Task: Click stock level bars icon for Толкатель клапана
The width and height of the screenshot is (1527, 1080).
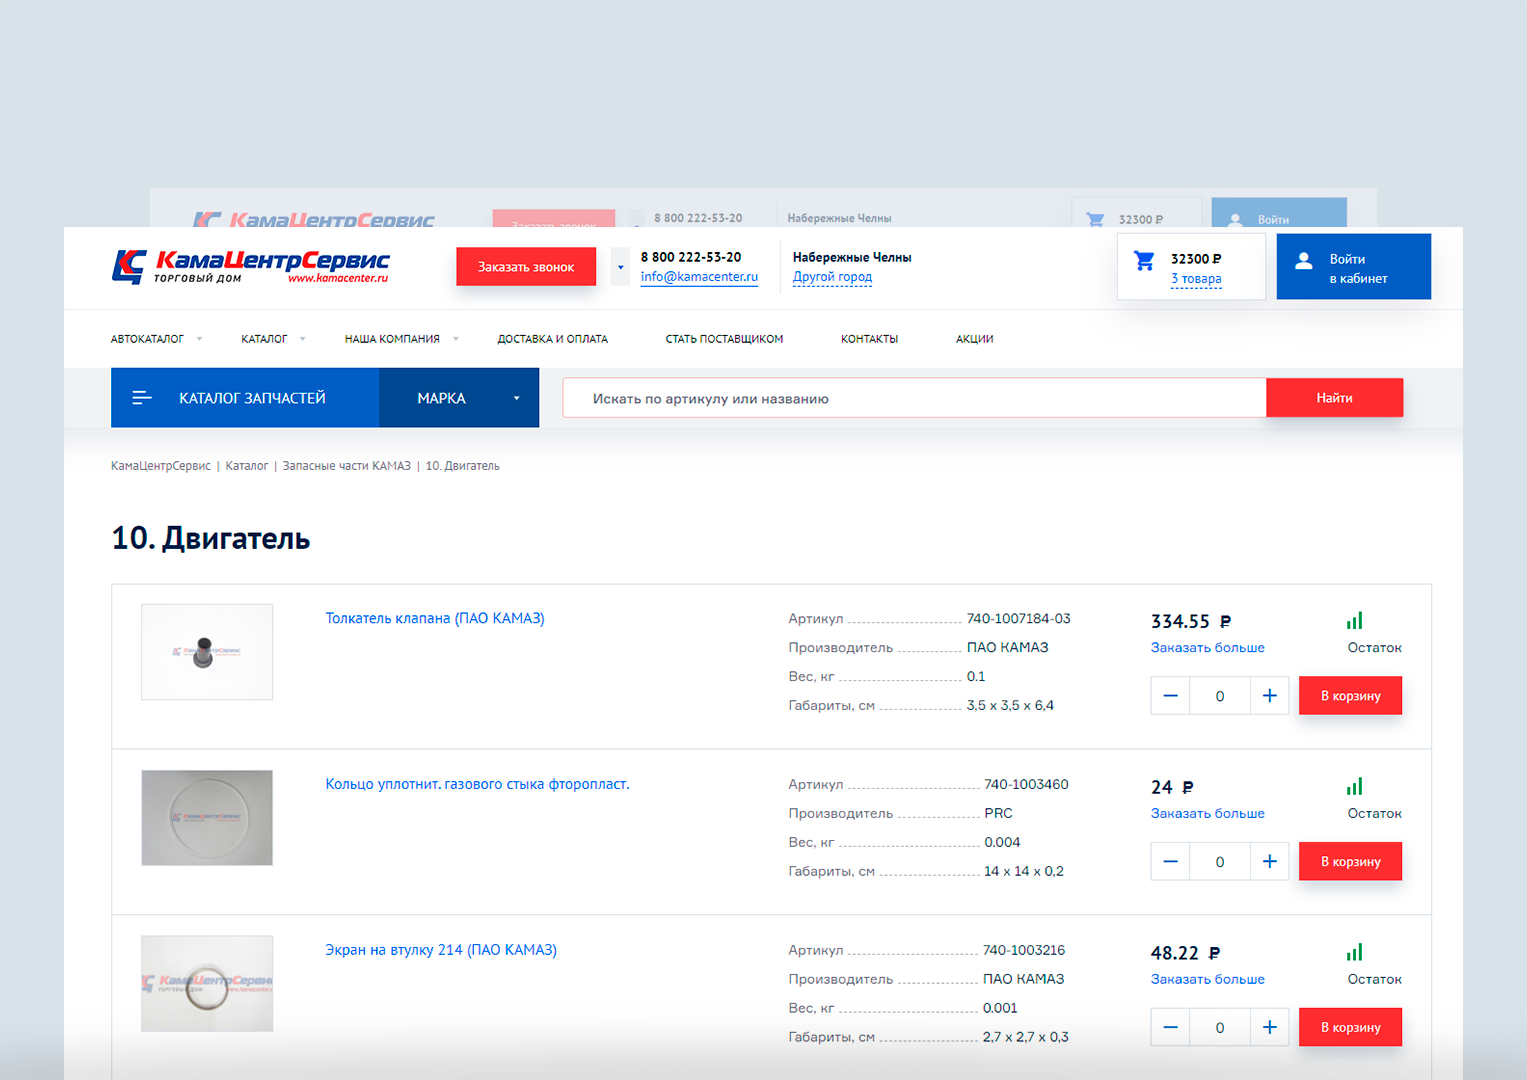Action: tap(1354, 621)
